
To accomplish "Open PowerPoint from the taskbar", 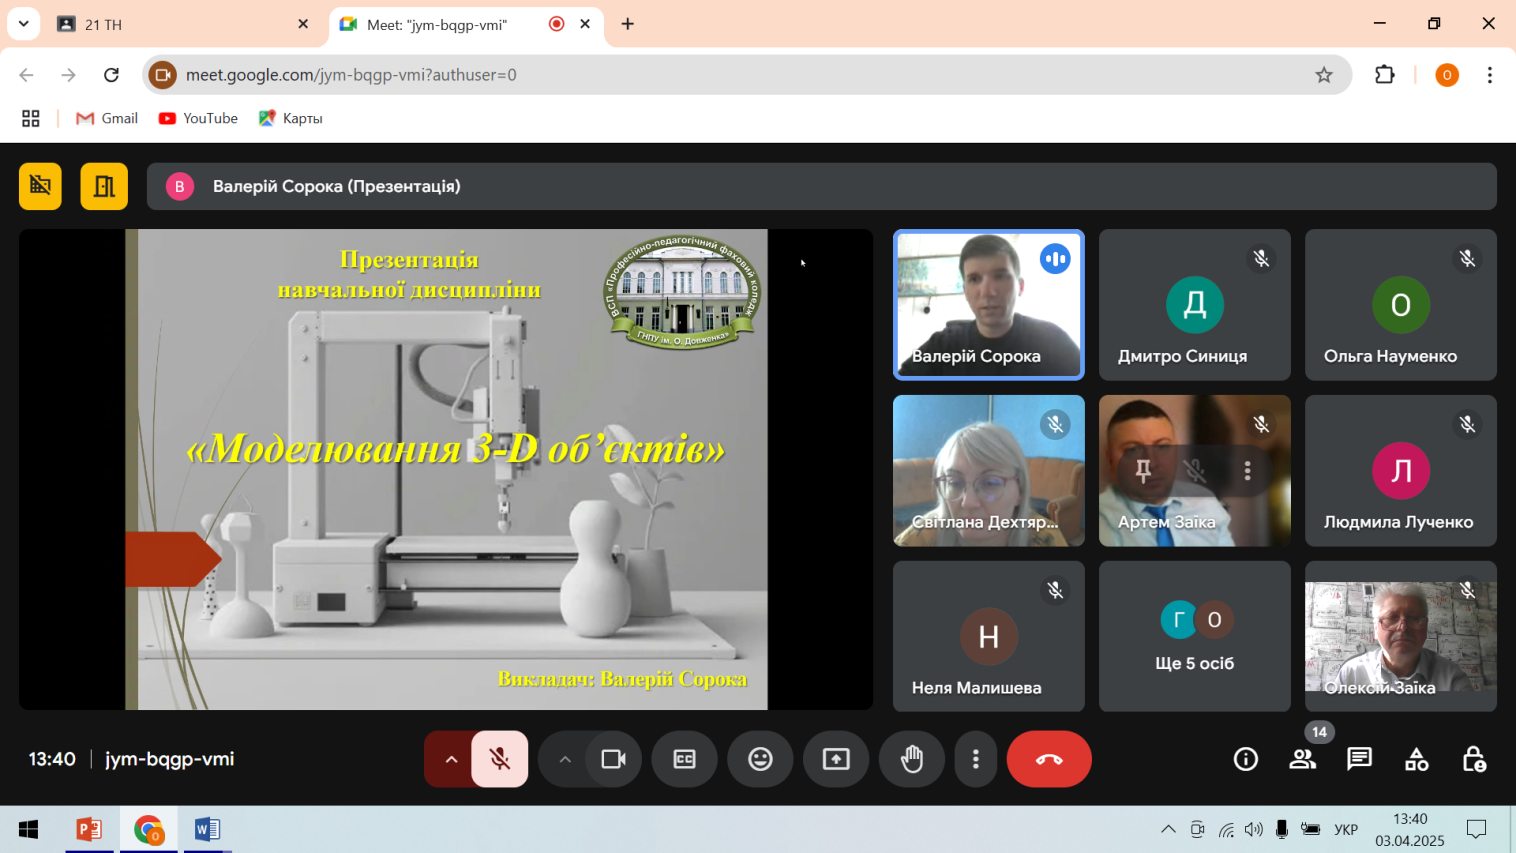I will click(89, 829).
